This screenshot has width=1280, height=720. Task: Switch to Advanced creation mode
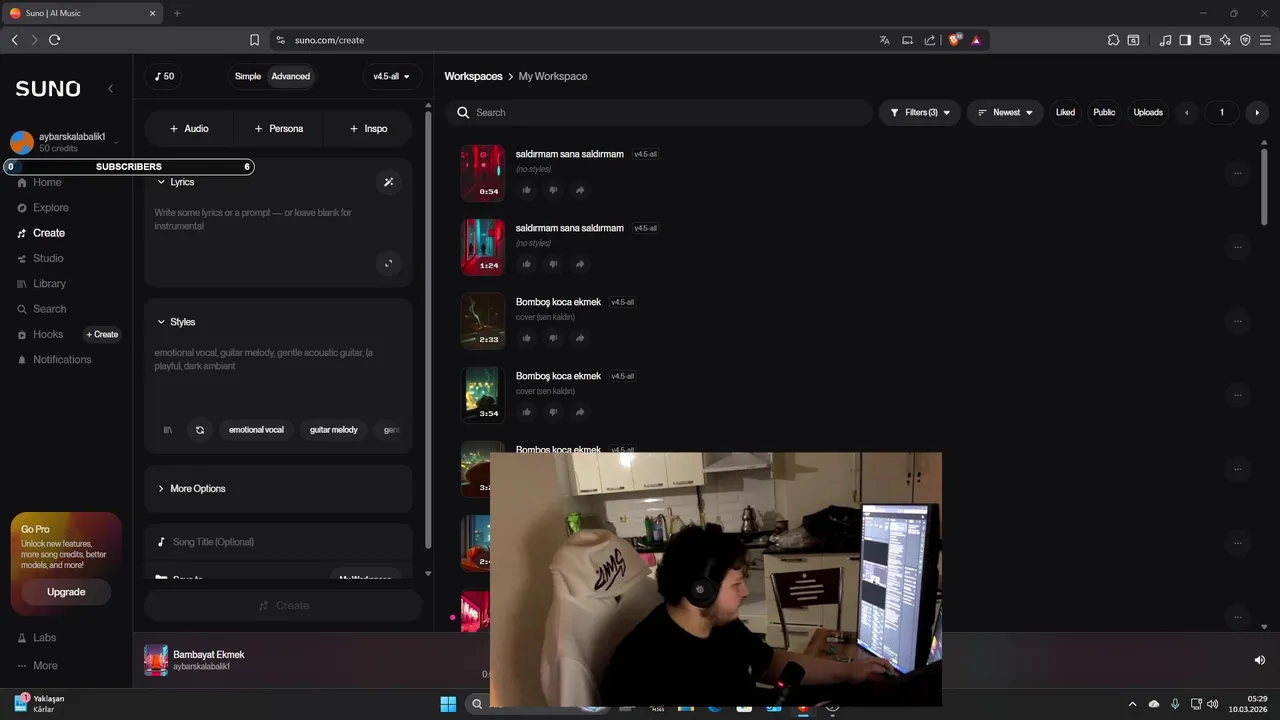tap(291, 76)
